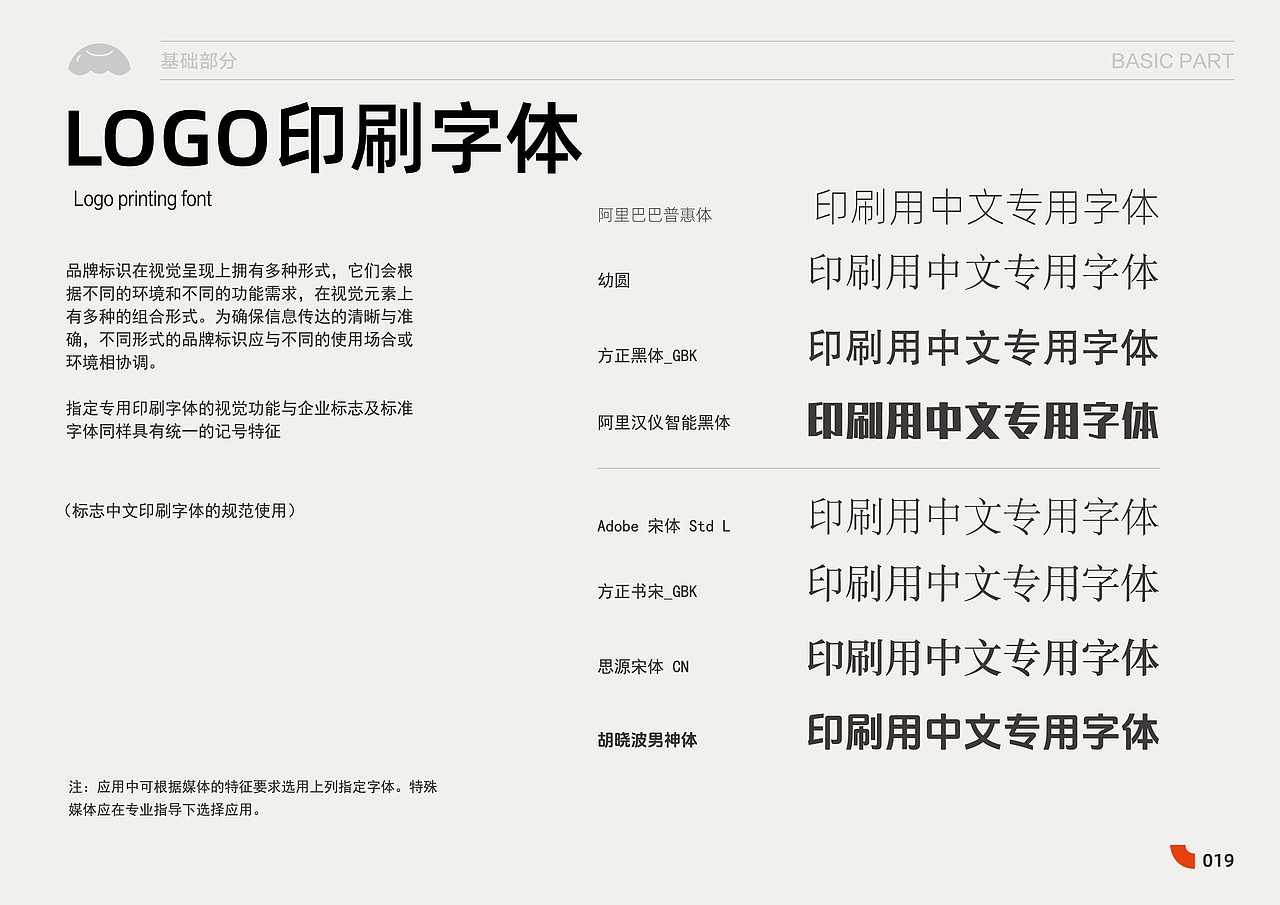Click the sample text beside 方正书宋_GBK
The width and height of the screenshot is (1280, 905).
(984, 583)
